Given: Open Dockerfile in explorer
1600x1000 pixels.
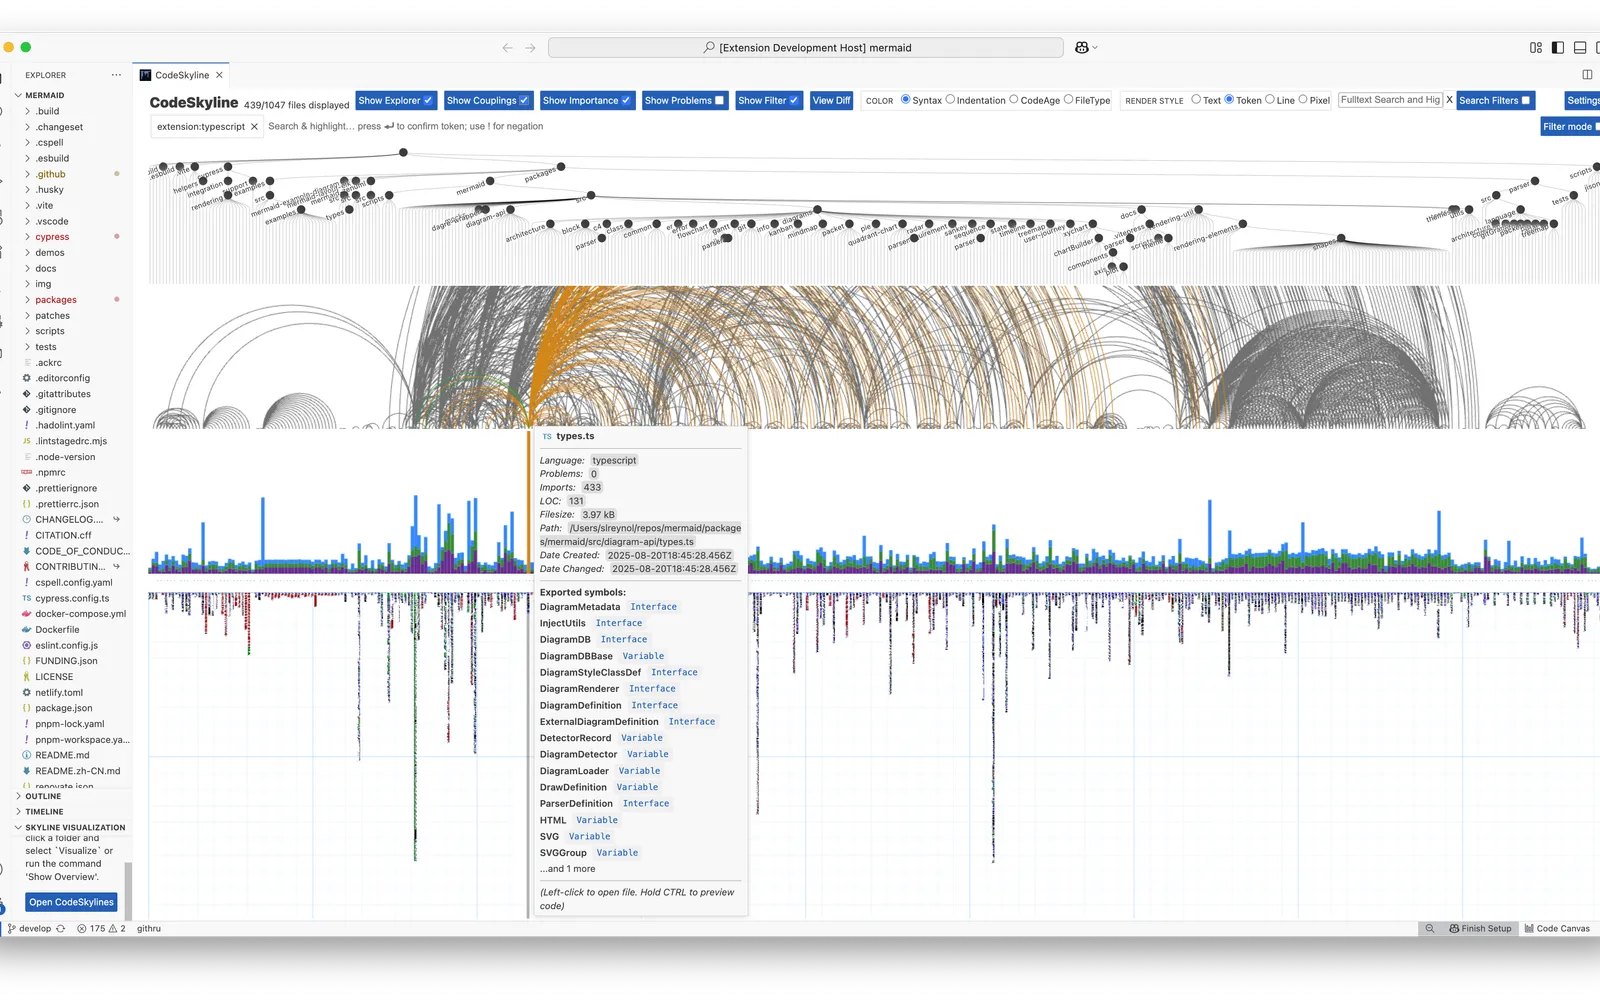Looking at the screenshot, I should click(57, 629).
